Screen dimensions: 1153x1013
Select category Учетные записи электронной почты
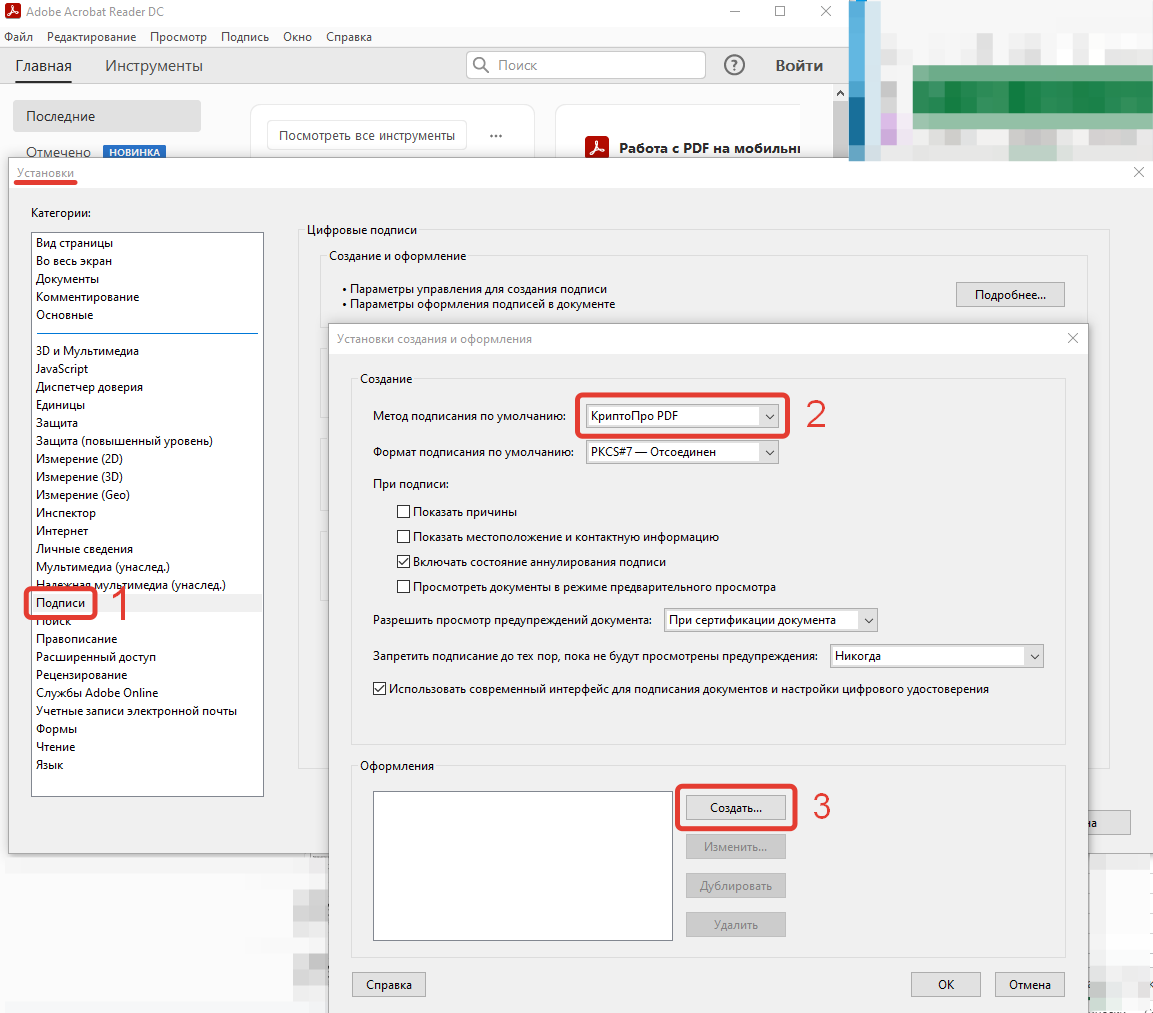(136, 711)
